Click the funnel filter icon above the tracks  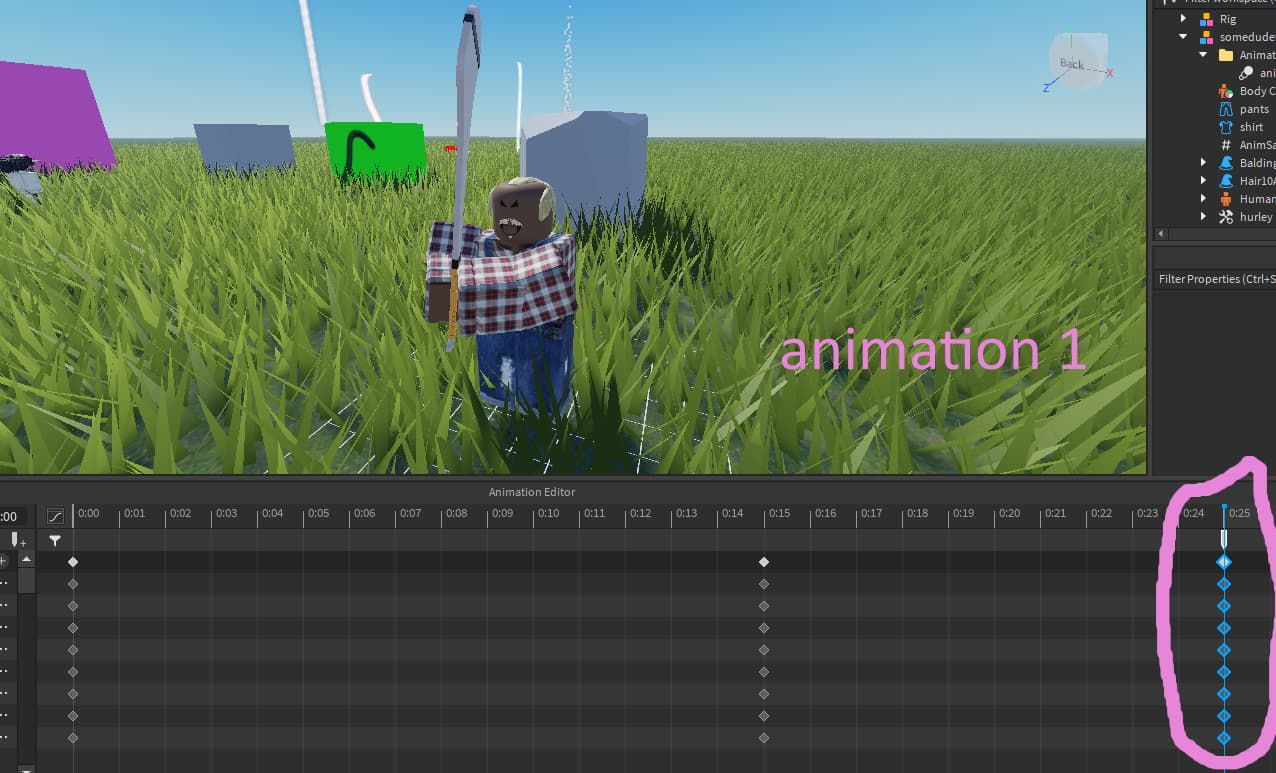(55, 541)
